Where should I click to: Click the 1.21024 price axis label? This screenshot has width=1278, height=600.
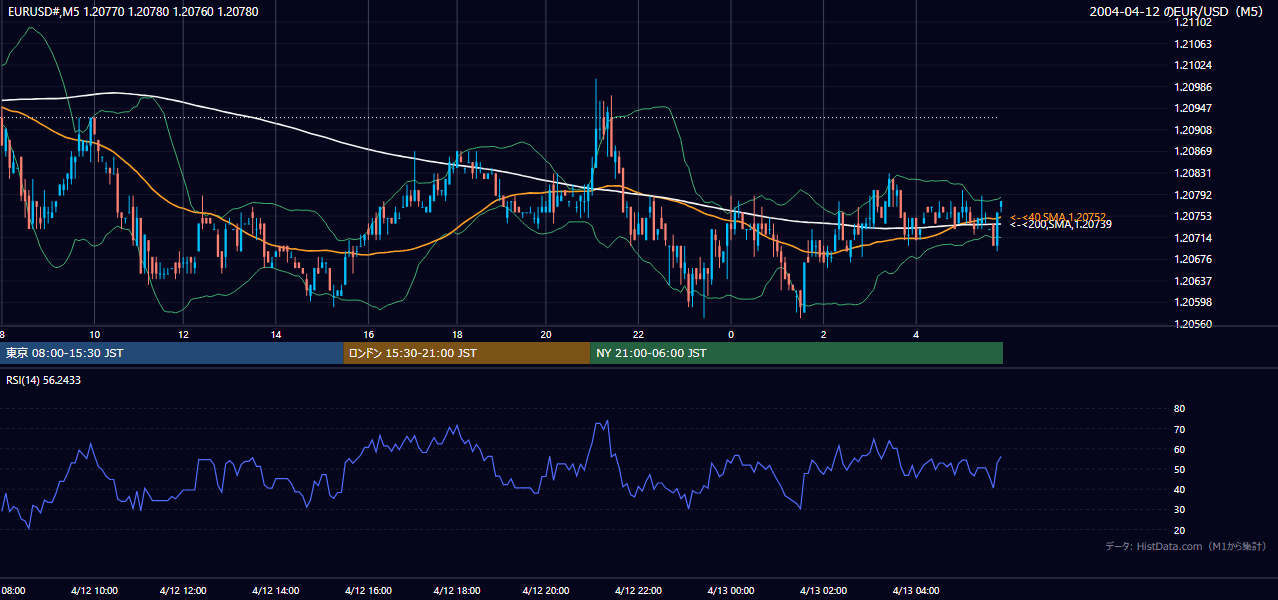1193,66
